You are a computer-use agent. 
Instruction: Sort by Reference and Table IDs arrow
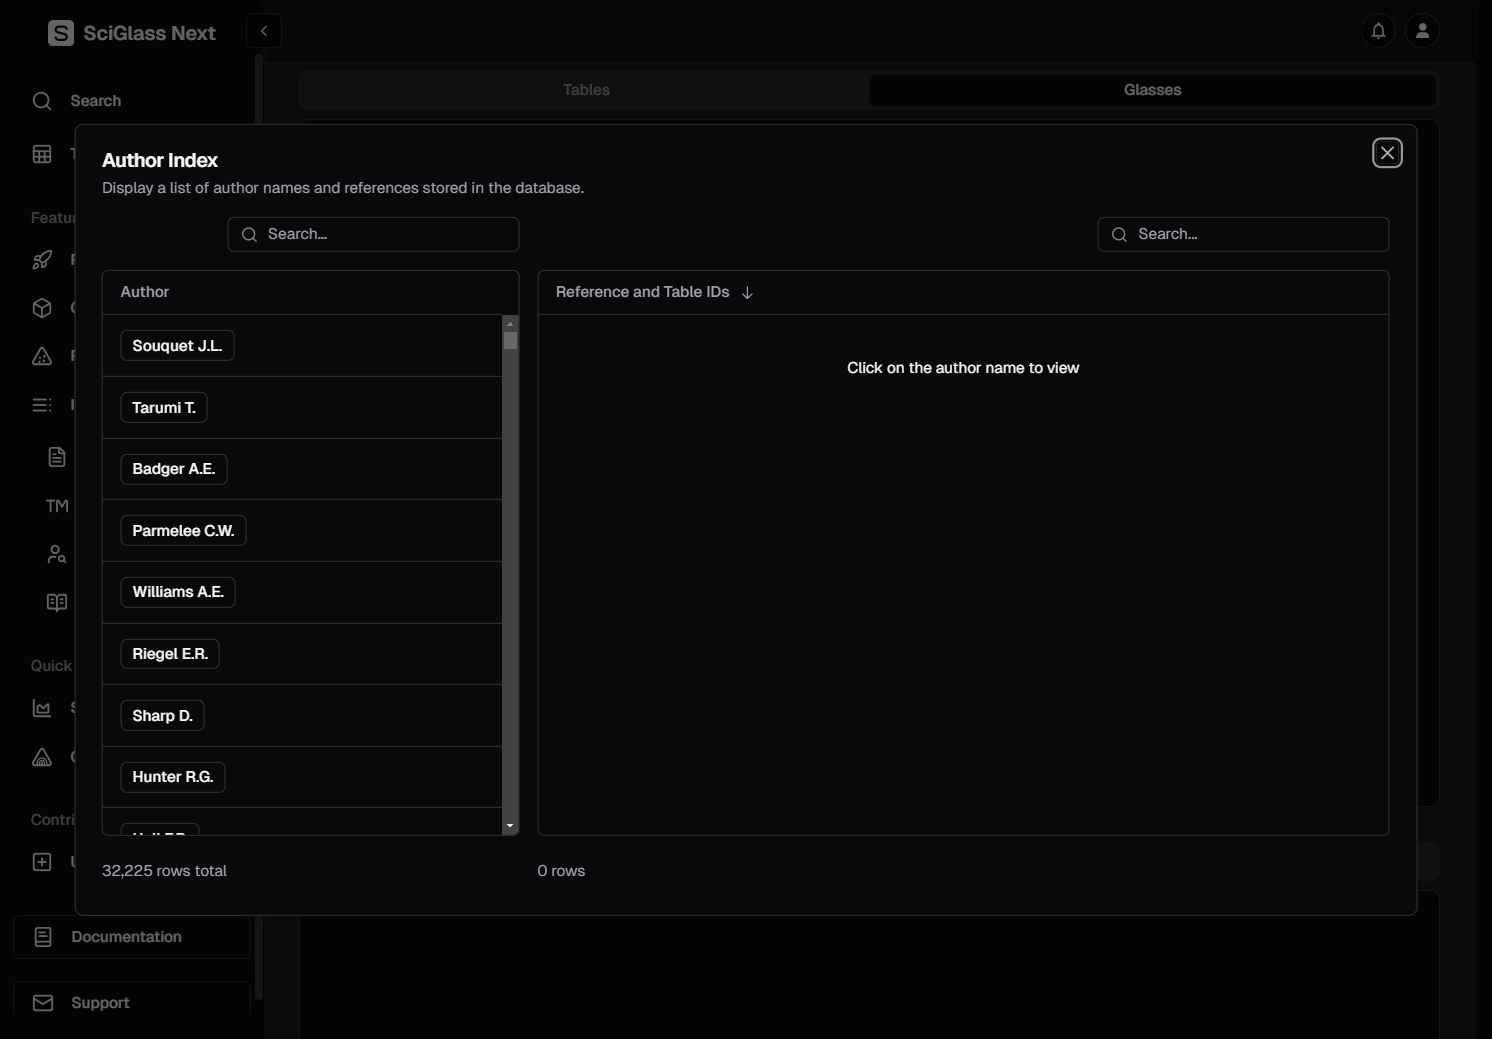747,293
